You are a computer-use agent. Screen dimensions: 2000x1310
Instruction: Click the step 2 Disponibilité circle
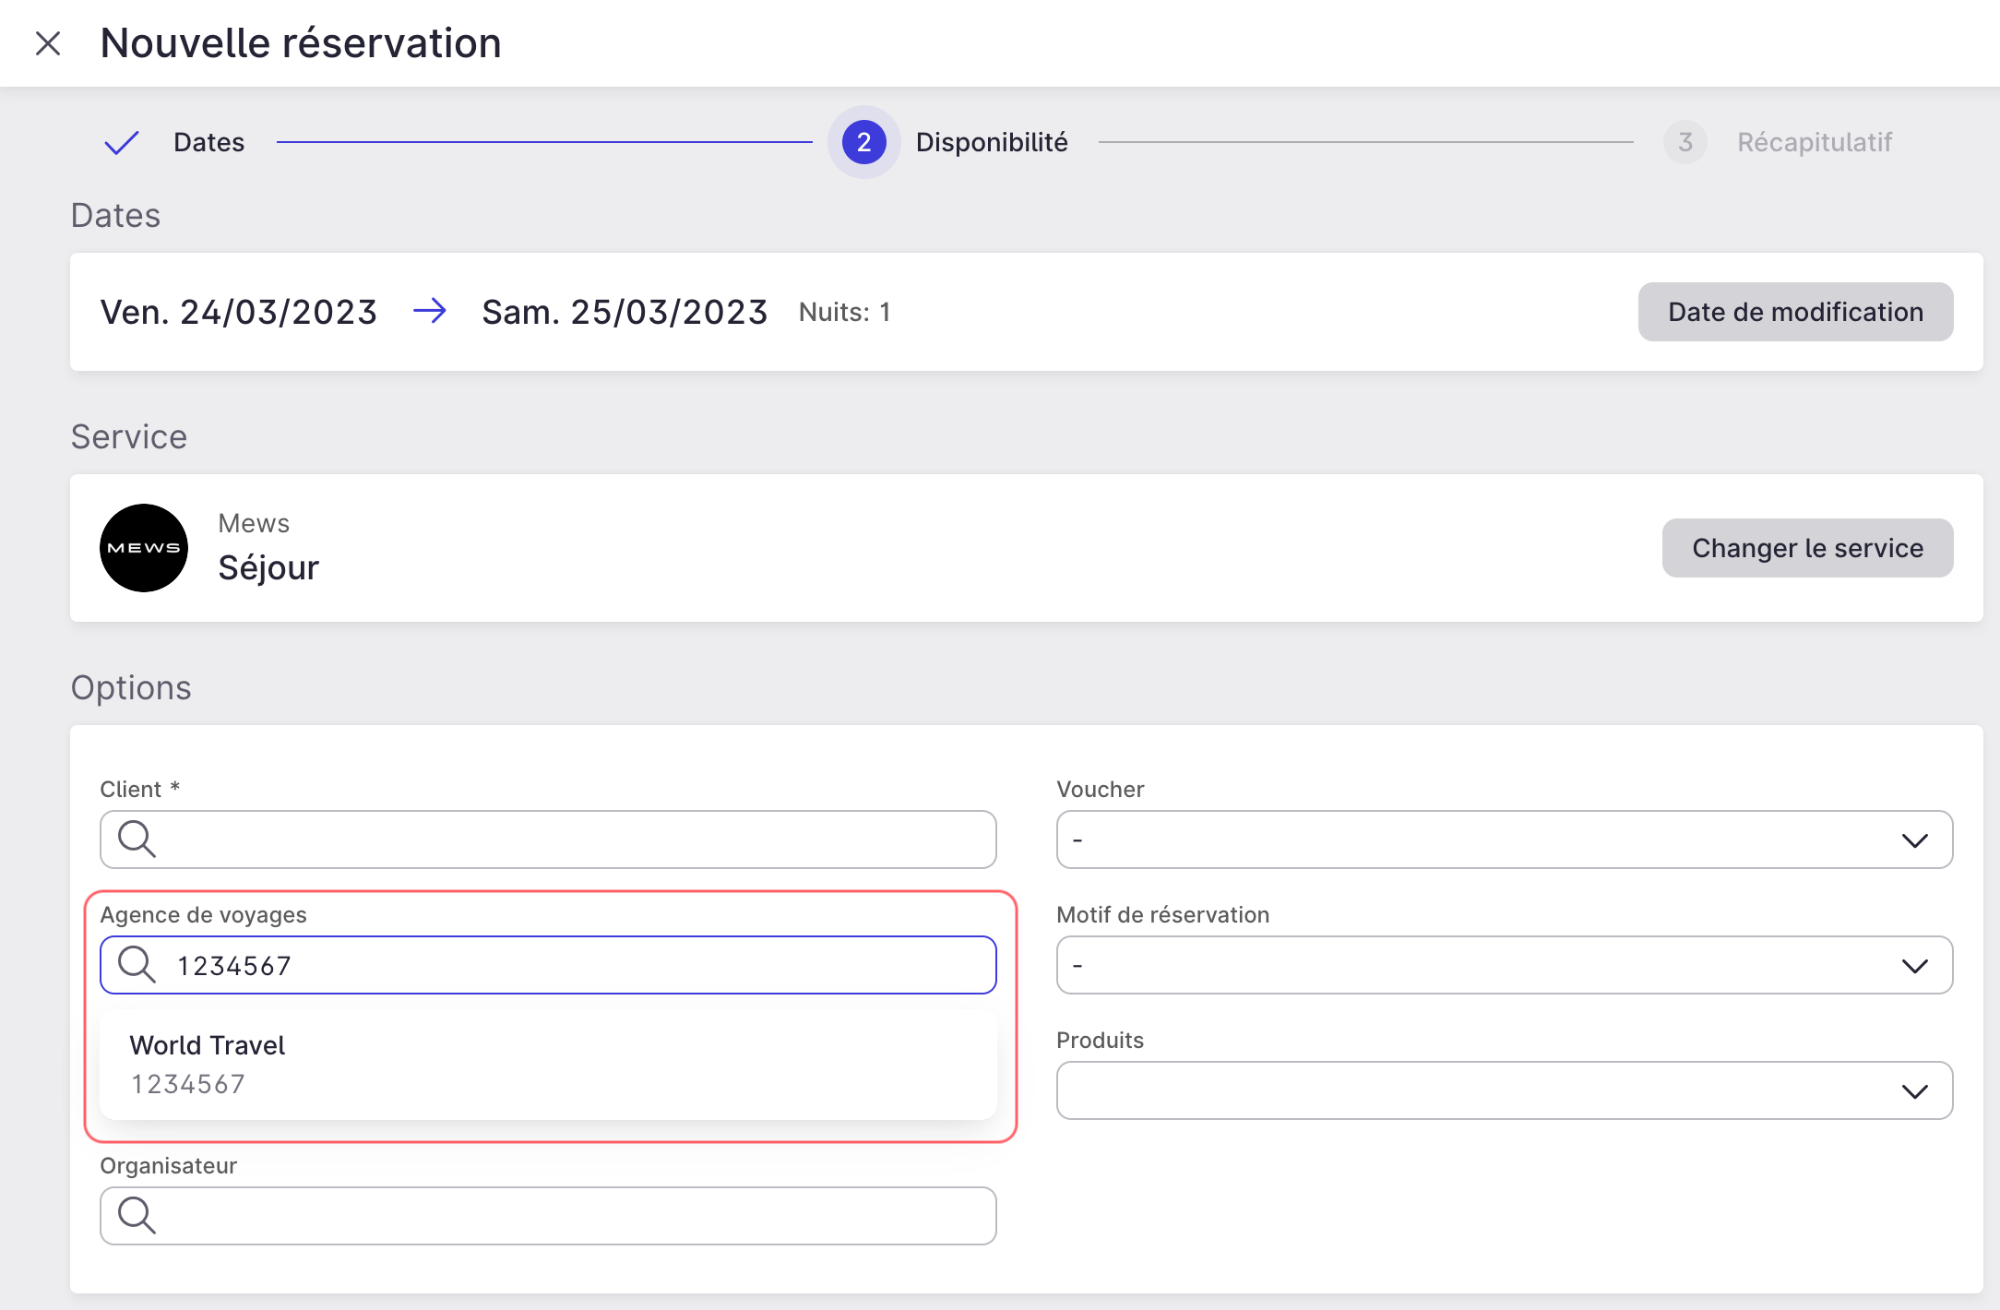(864, 142)
